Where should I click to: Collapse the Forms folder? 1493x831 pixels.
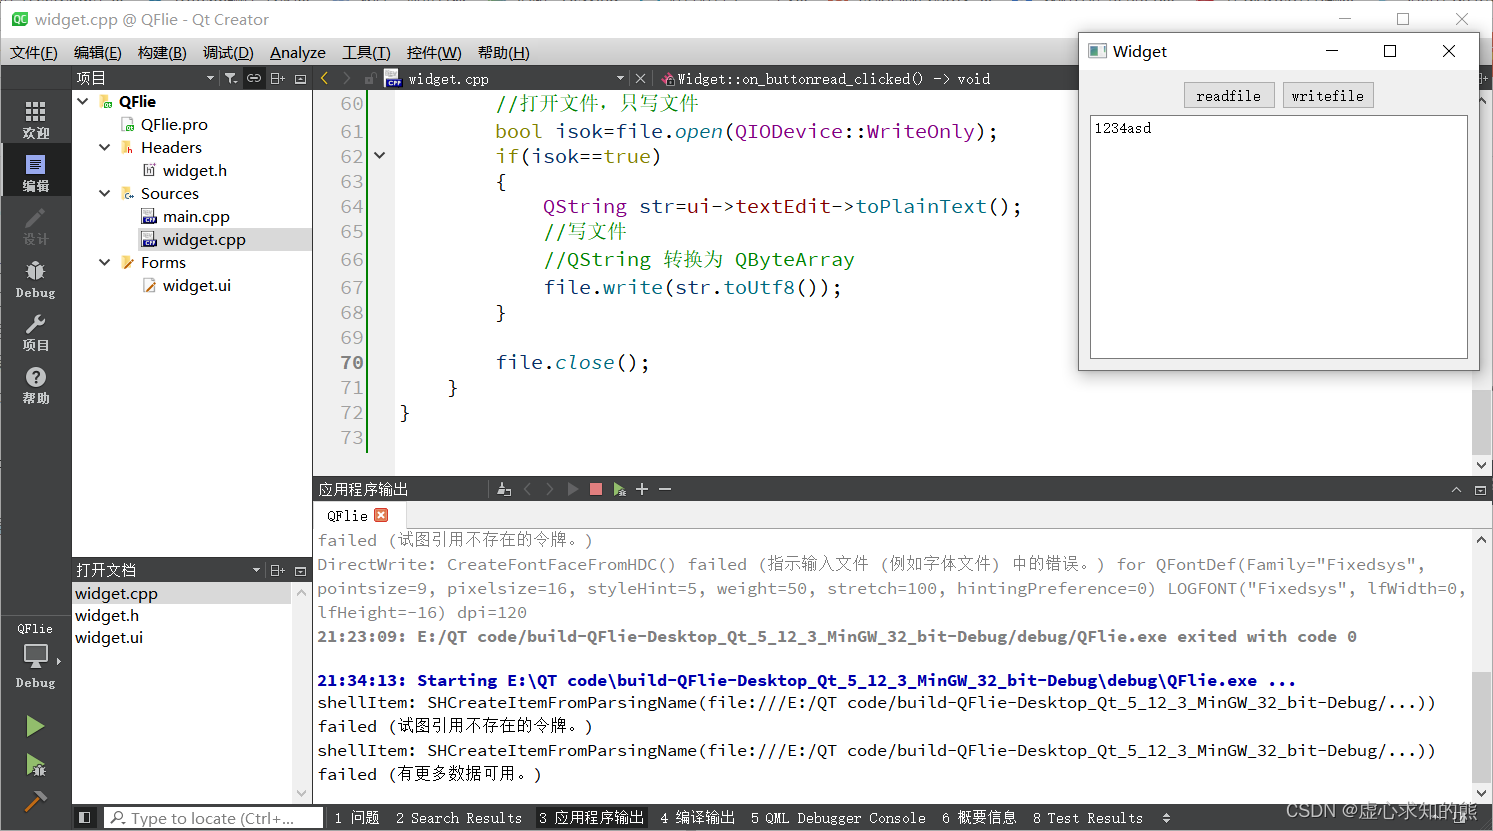click(x=105, y=262)
